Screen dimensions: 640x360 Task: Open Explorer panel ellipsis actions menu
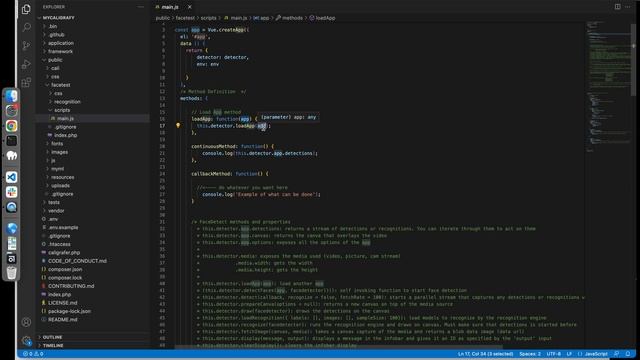pos(141,7)
